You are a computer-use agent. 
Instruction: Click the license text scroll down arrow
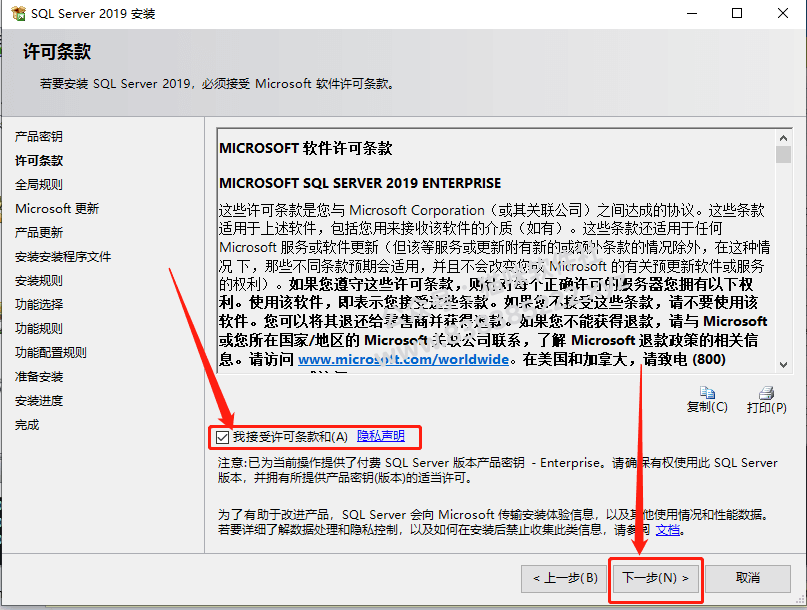(x=783, y=364)
